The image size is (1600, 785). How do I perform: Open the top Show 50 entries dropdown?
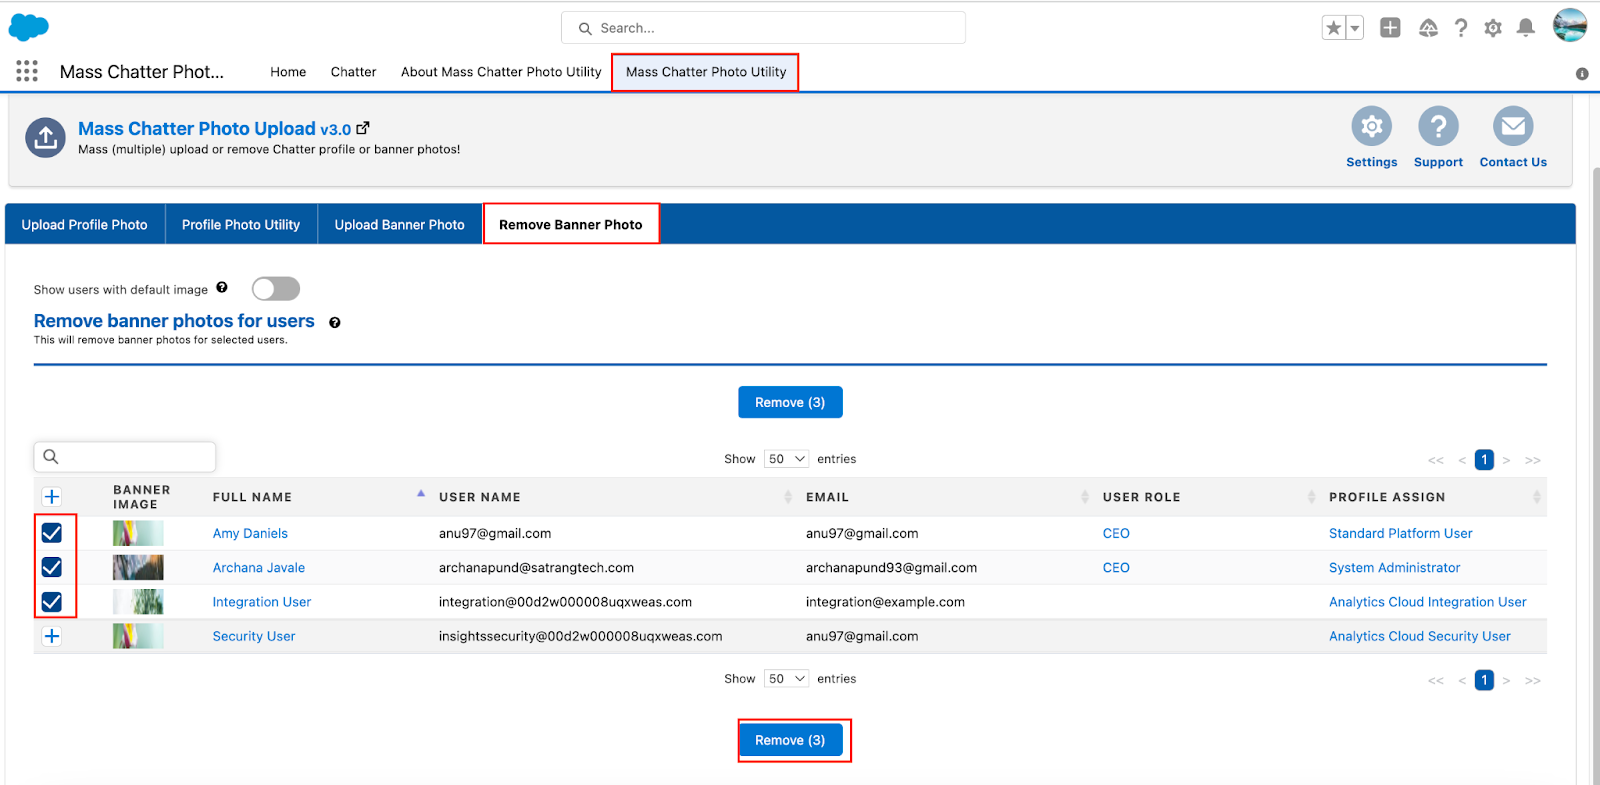786,459
